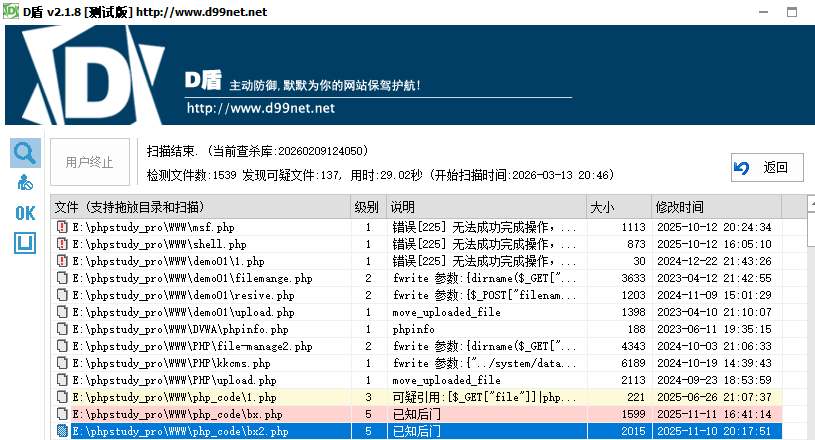Click the warning icon beside shell.php
This screenshot has width=815, height=440.
click(x=62, y=244)
